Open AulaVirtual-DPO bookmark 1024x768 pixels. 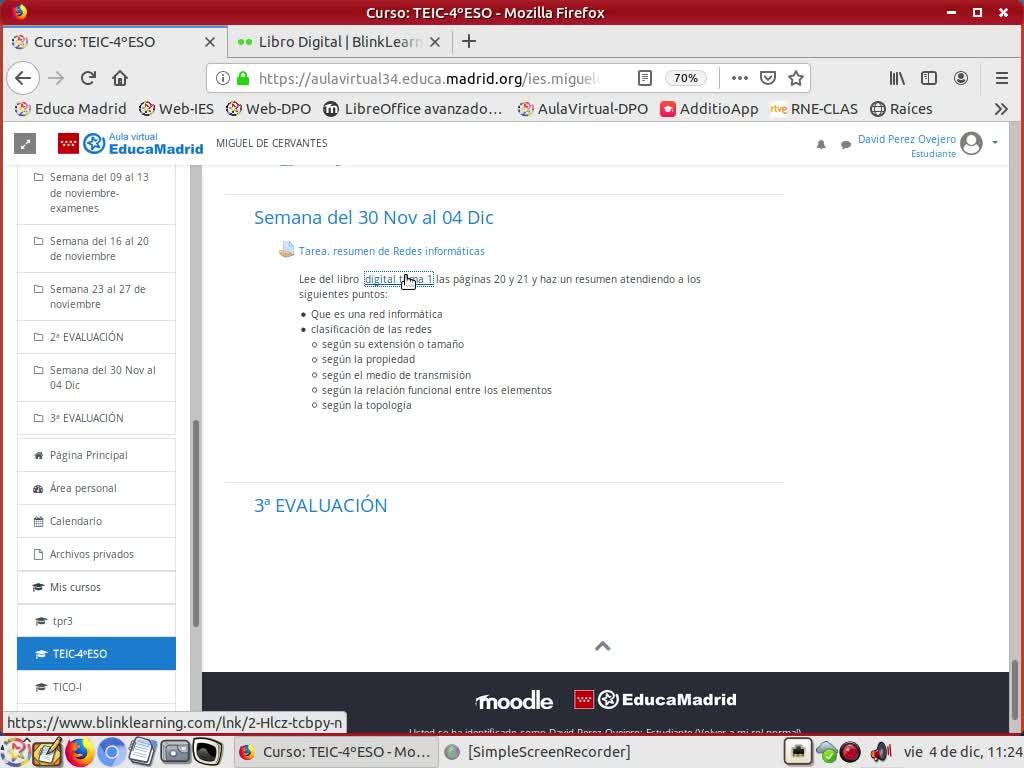click(583, 109)
